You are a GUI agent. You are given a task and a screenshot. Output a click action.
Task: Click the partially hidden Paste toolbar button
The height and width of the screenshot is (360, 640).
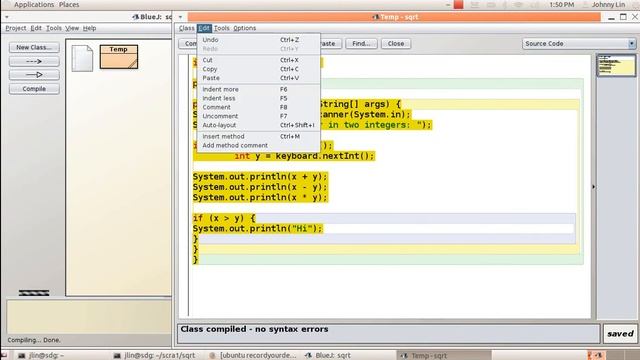tap(331, 44)
